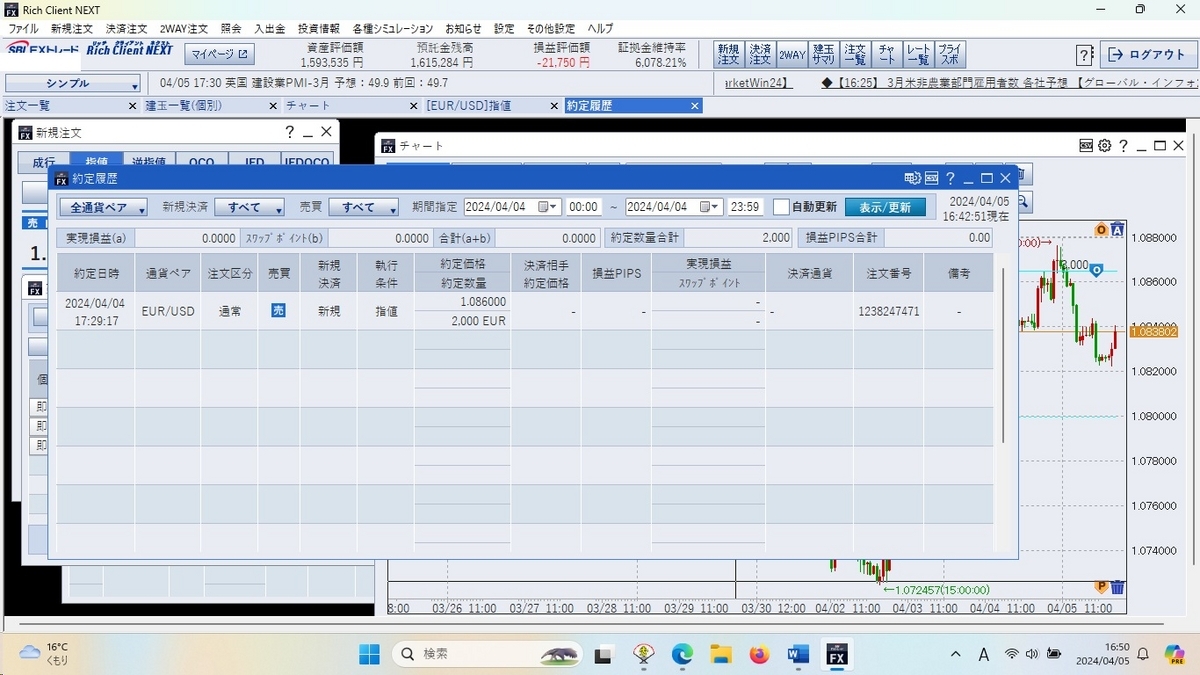Screen dimensions: 1200x675
Task: Expand 全通貨ペア currency pair dropdown
Action: tap(103, 207)
